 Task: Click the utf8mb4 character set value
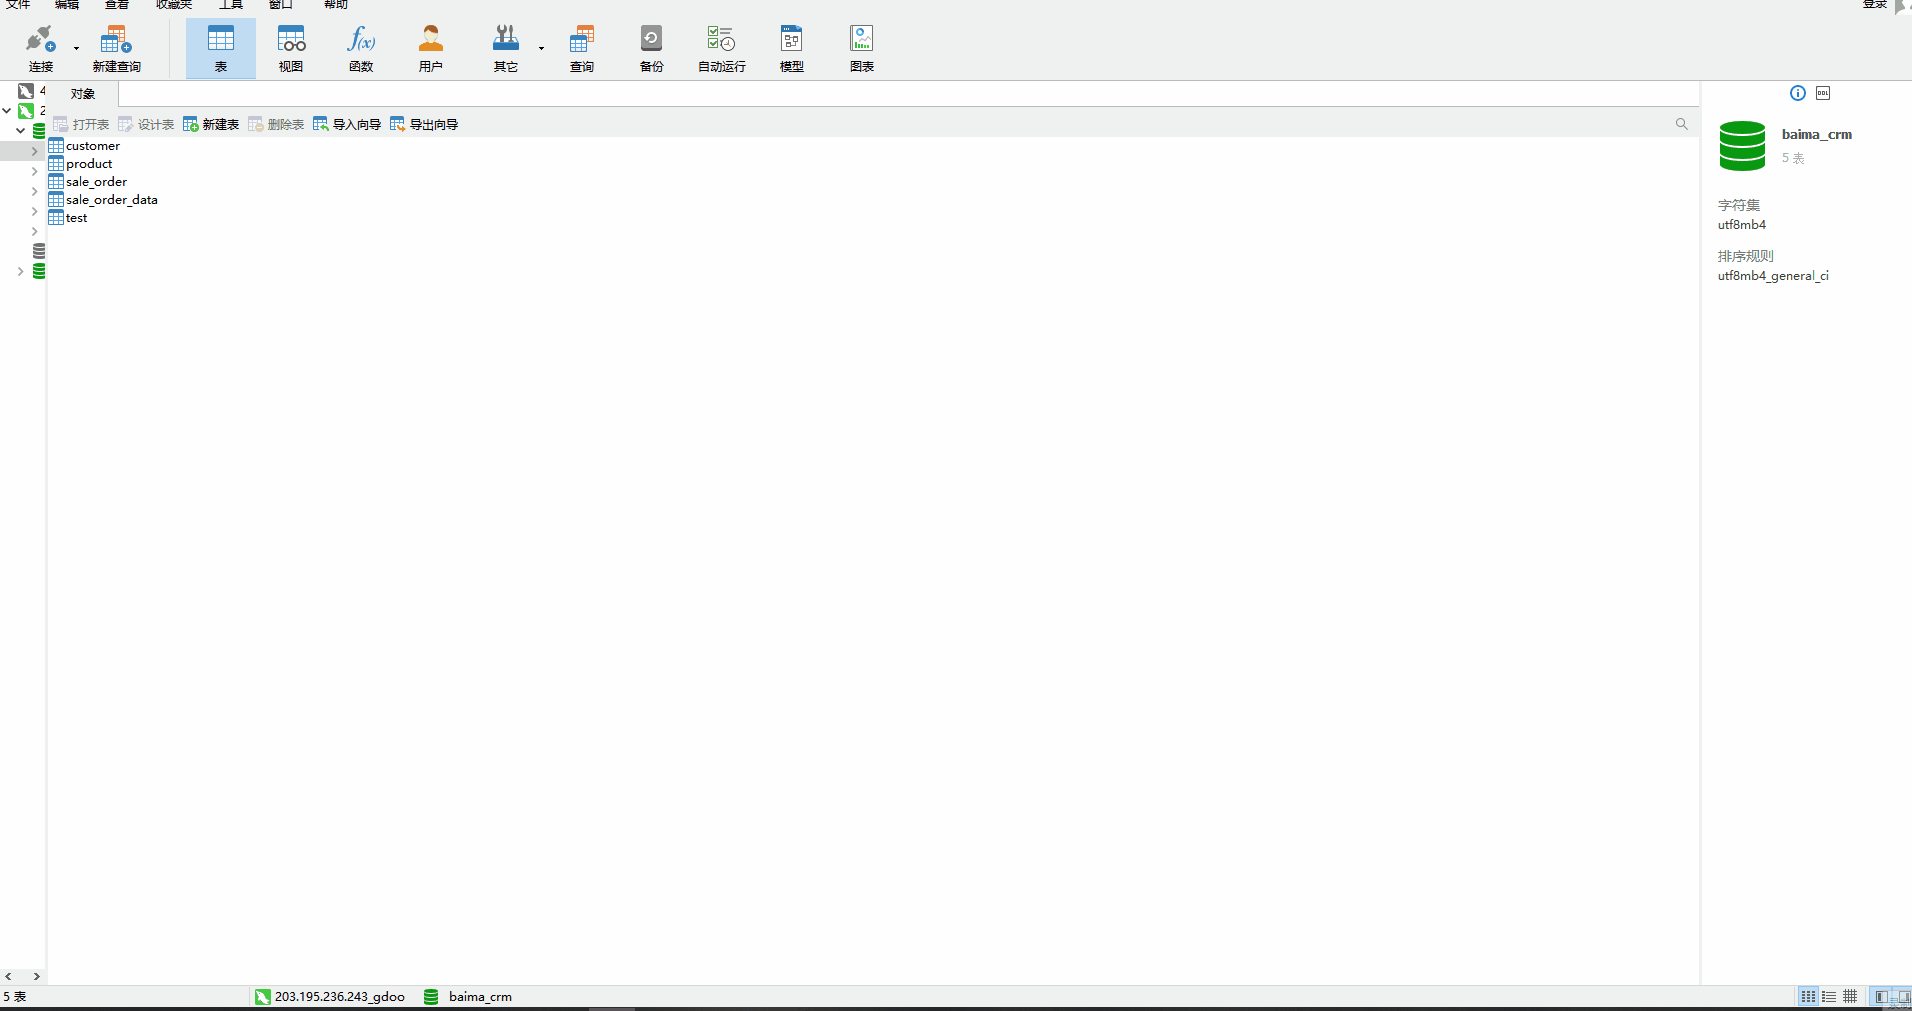(x=1742, y=225)
